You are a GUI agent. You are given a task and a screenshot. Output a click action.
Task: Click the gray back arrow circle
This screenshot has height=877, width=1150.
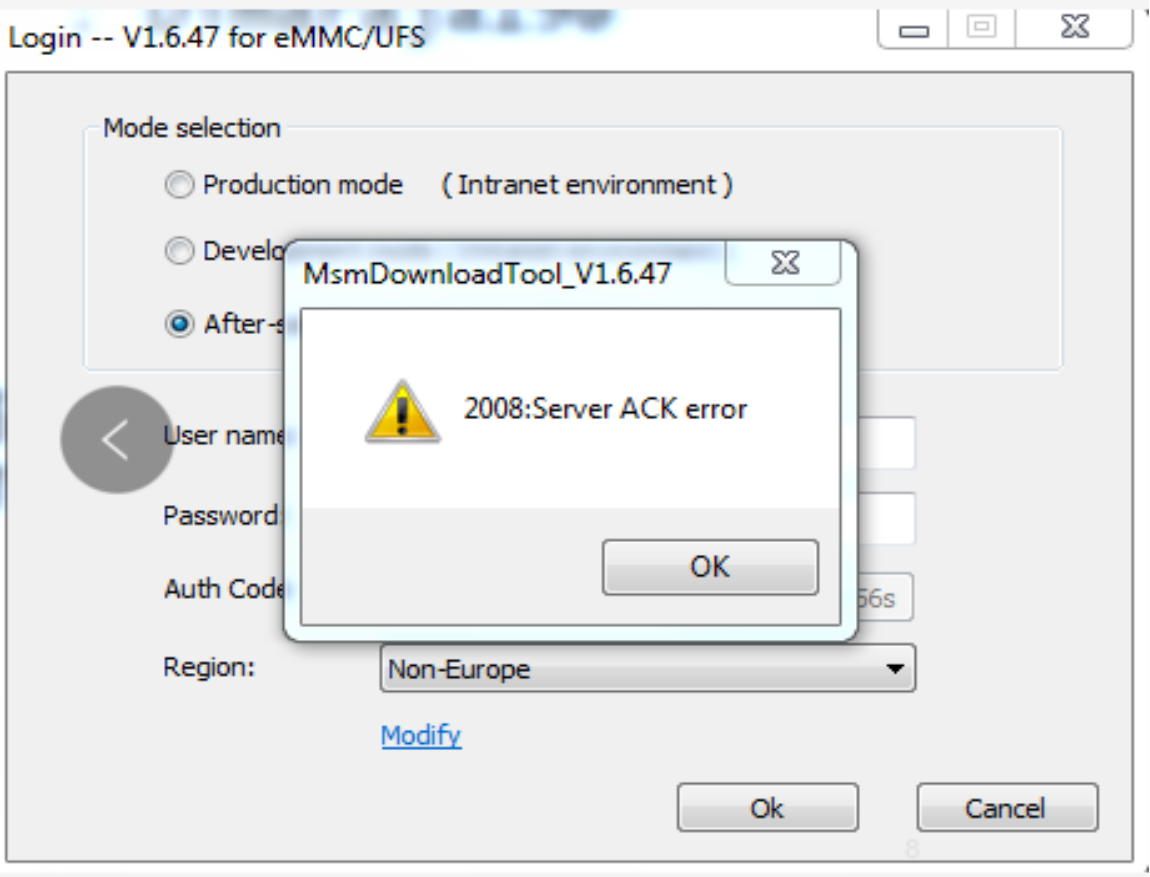[117, 440]
